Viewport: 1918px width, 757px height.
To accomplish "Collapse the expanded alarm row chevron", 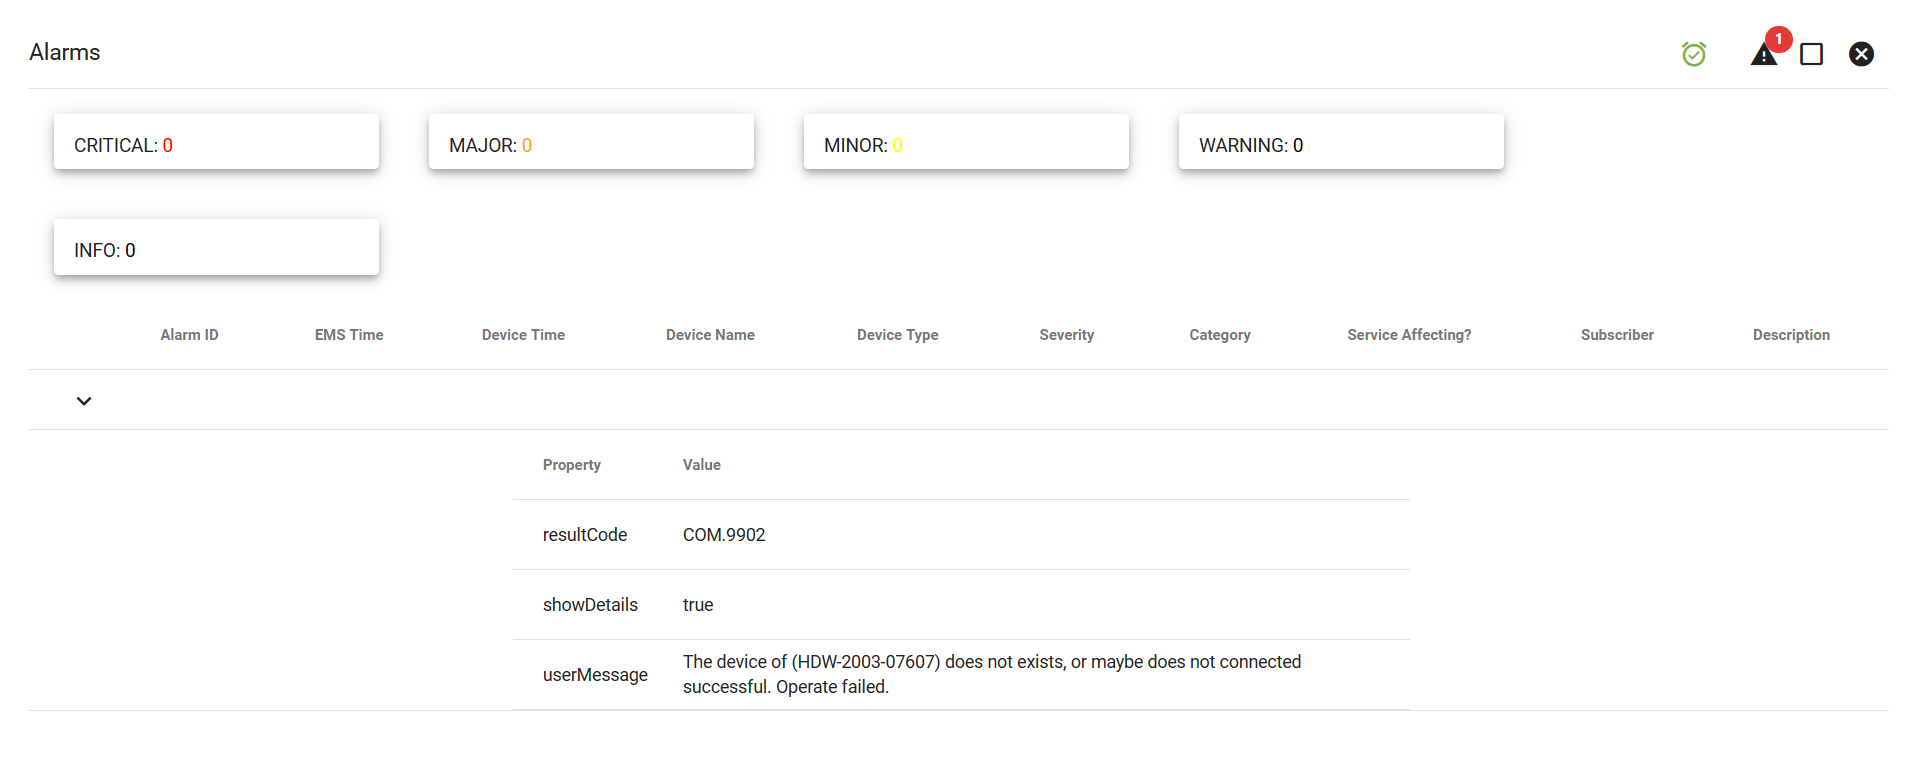I will [x=84, y=401].
